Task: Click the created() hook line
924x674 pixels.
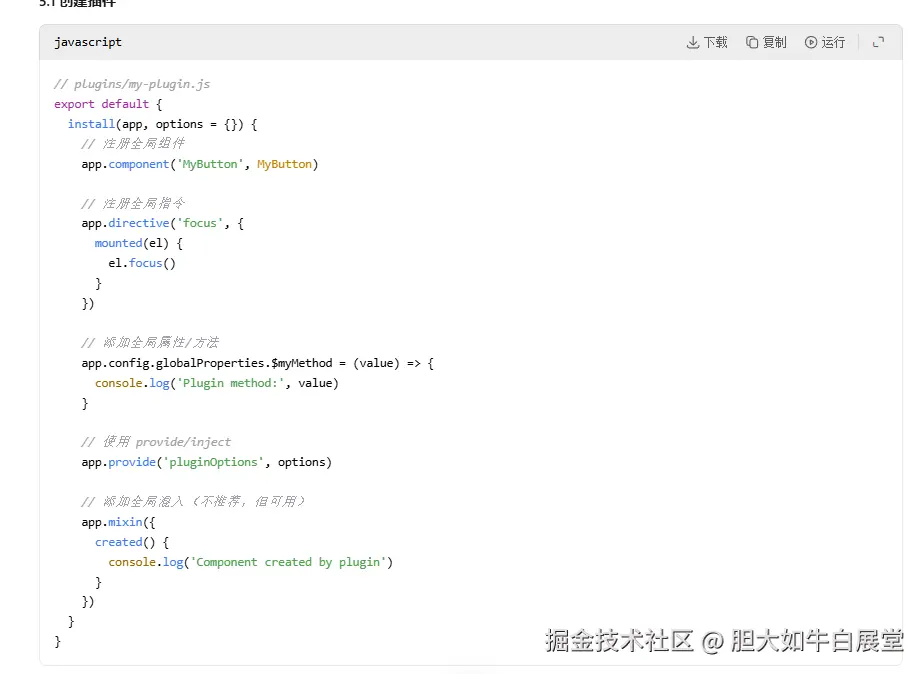Action: (132, 542)
